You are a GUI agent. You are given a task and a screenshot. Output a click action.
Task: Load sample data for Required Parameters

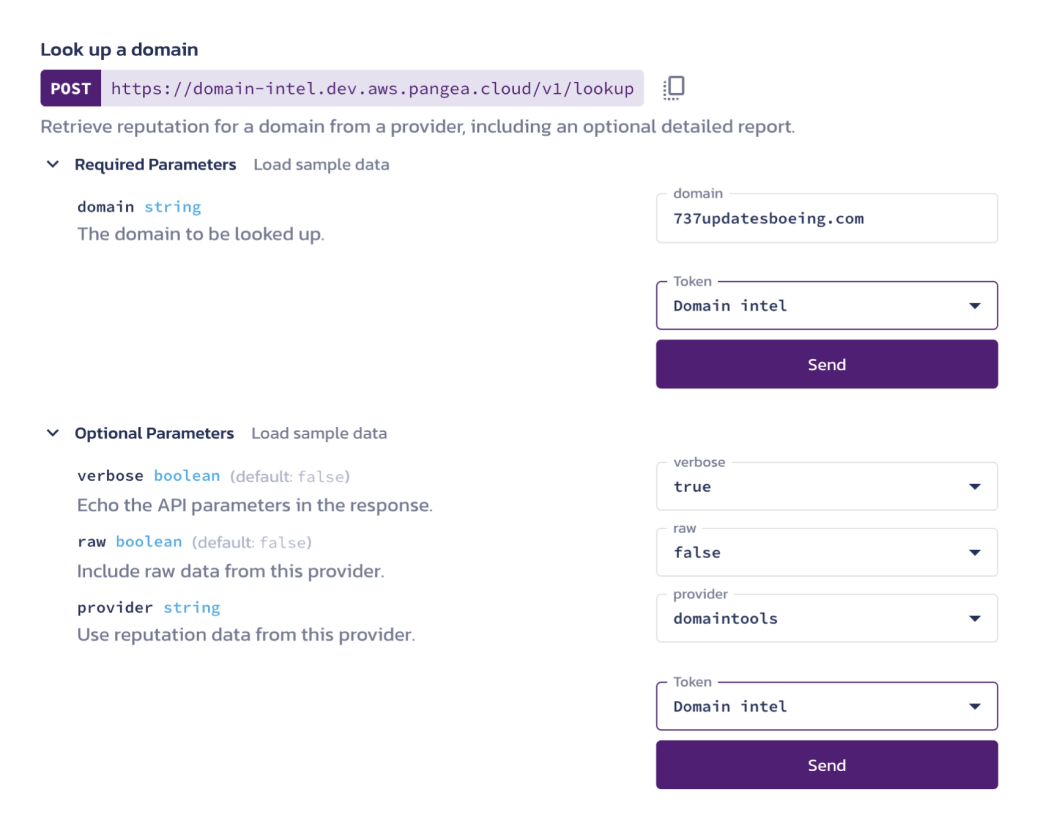pyautogui.click(x=321, y=164)
